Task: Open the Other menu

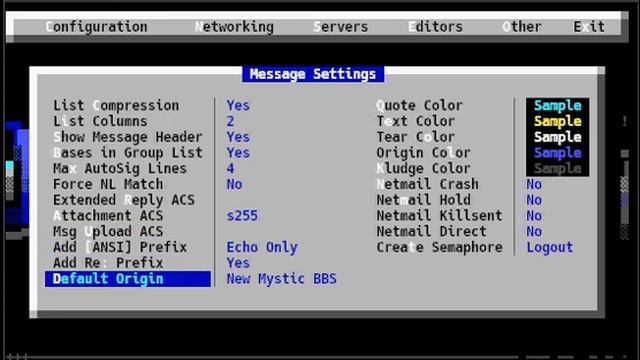Action: coord(522,27)
